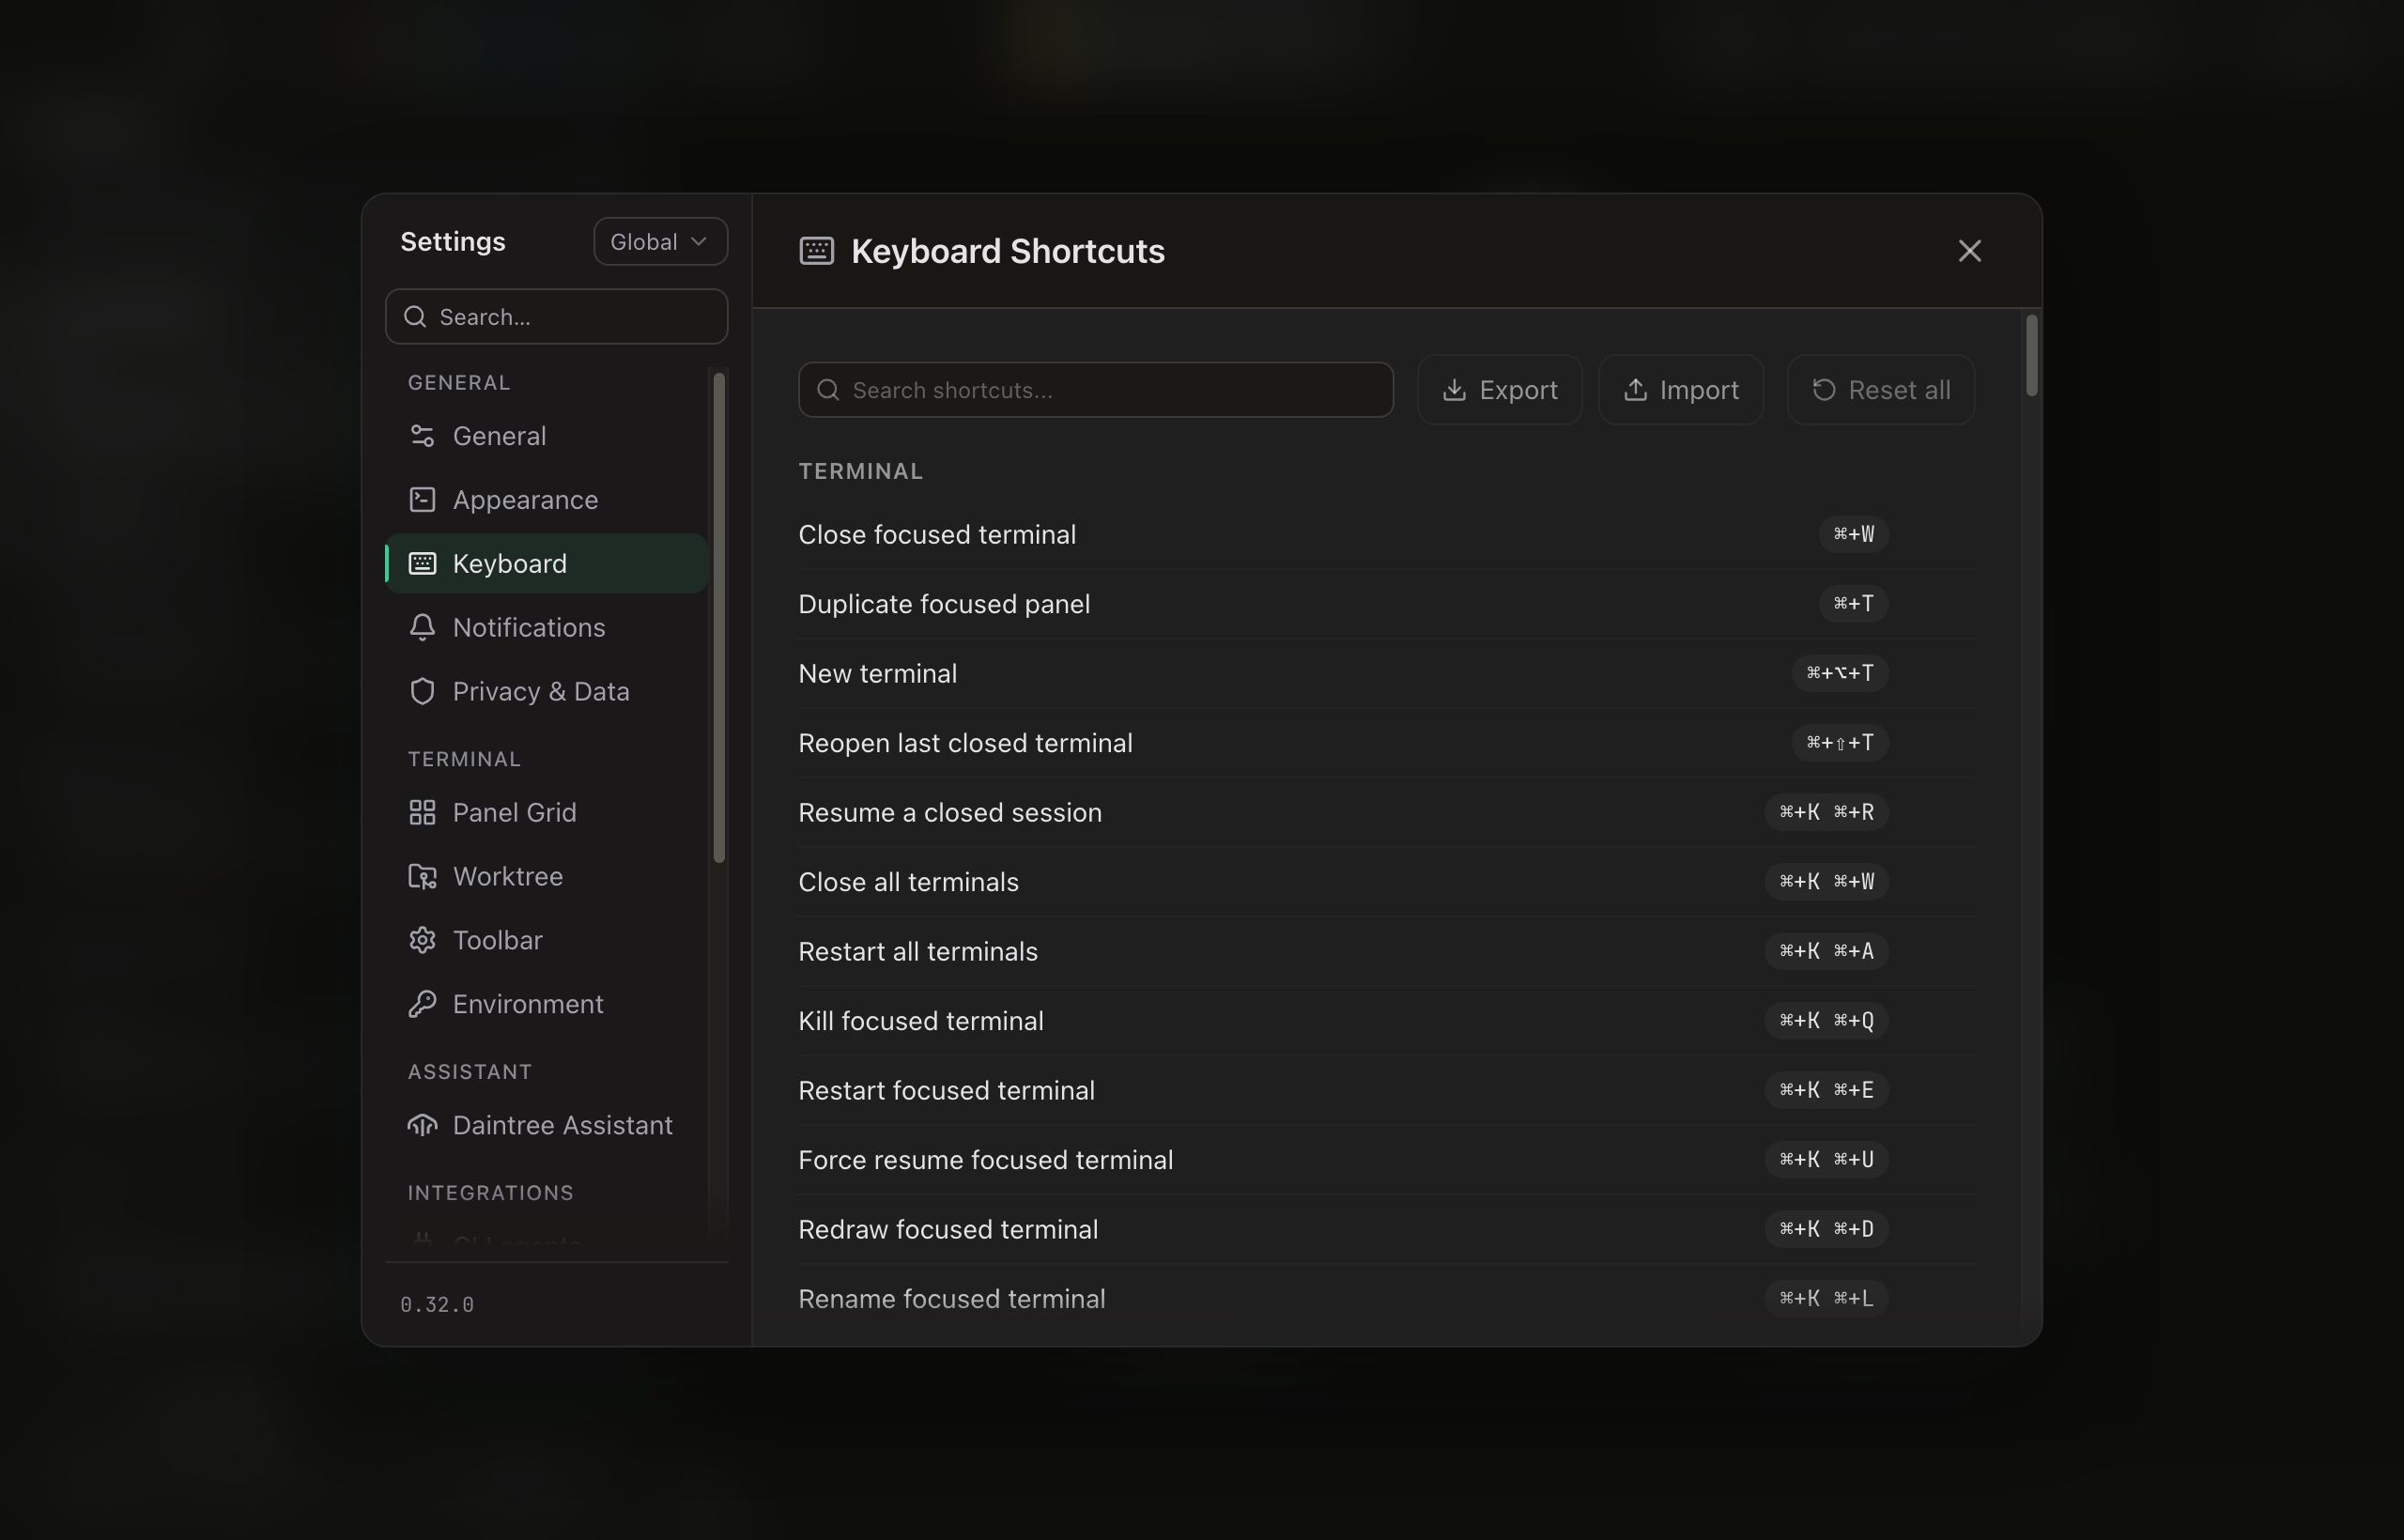This screenshot has width=2404, height=1540.
Task: Click the sidebar navigation scrollbar
Action: pos(718,618)
